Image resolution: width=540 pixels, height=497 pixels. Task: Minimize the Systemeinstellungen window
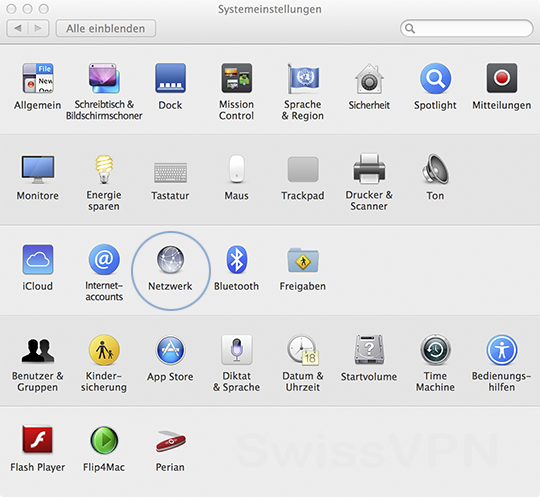click(28, 9)
